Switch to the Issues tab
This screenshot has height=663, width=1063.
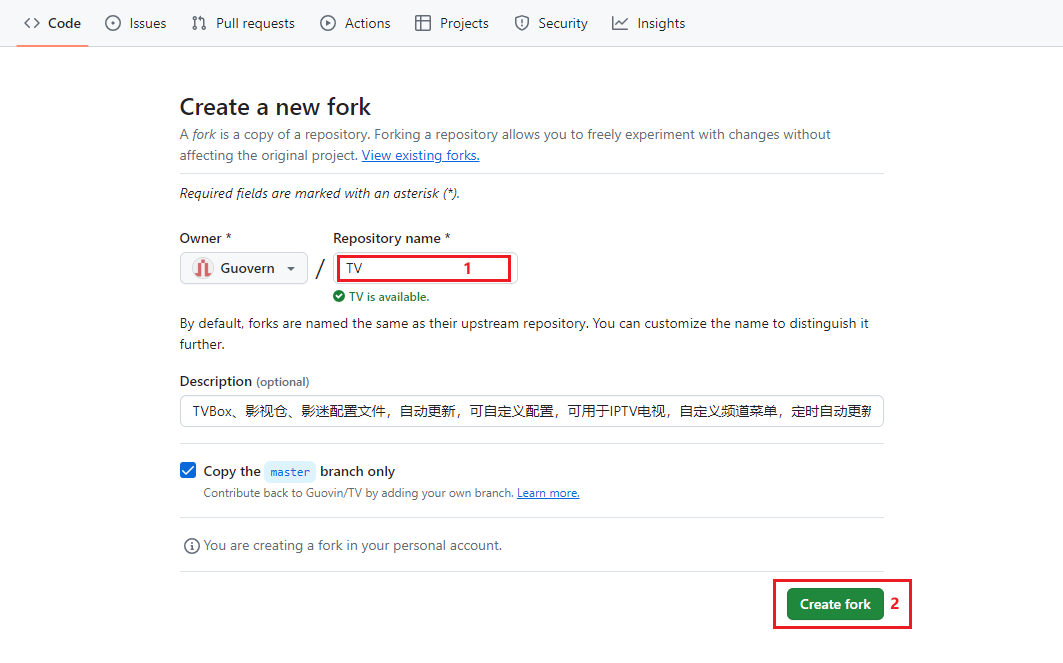pos(136,23)
